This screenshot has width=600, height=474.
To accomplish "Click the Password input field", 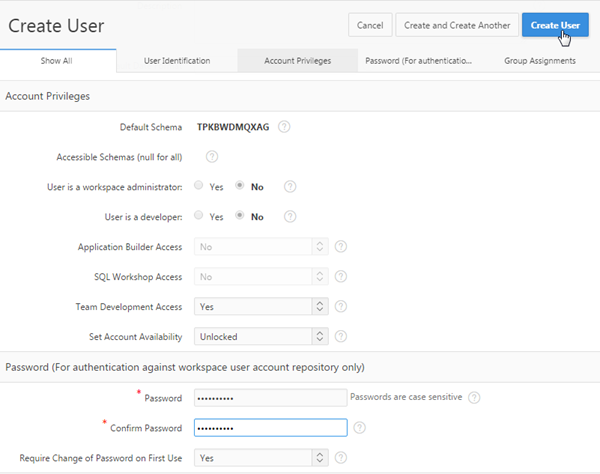I will coord(271,397).
